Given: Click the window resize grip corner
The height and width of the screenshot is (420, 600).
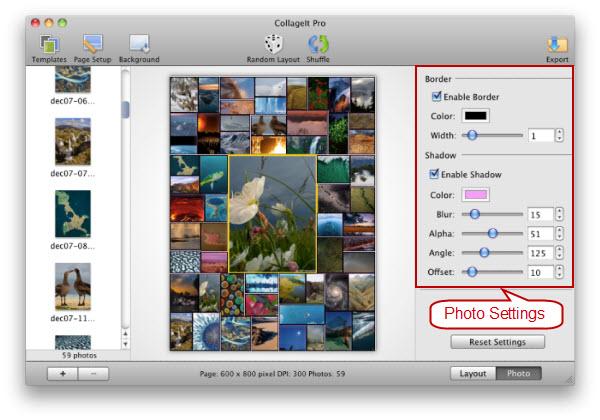Looking at the screenshot, I should pyautogui.click(x=569, y=379).
